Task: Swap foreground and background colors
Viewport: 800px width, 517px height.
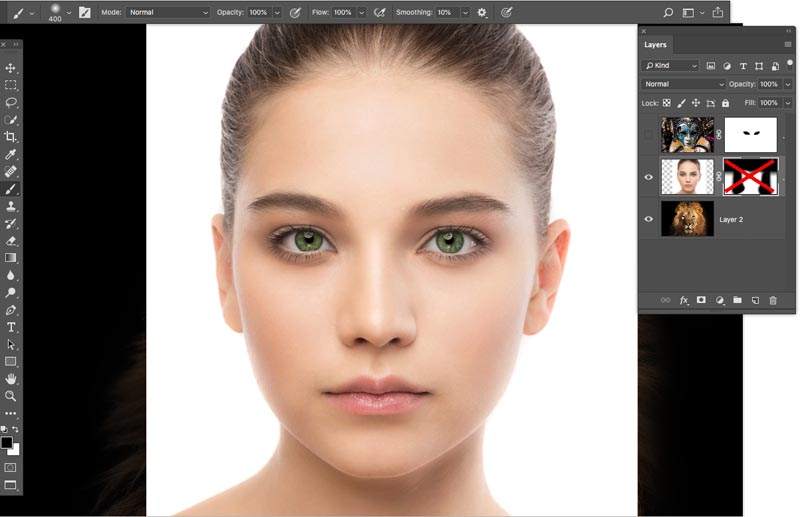Action: (15, 429)
